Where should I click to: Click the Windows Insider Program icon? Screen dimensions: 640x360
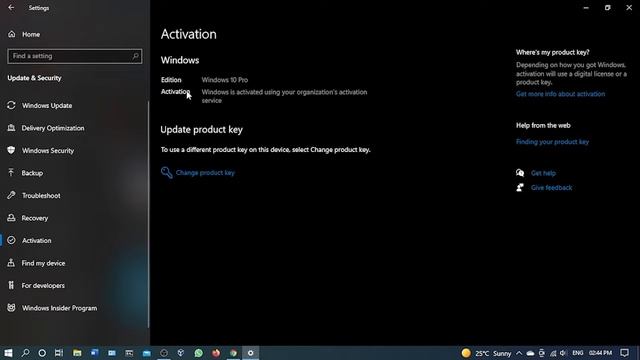(11, 308)
